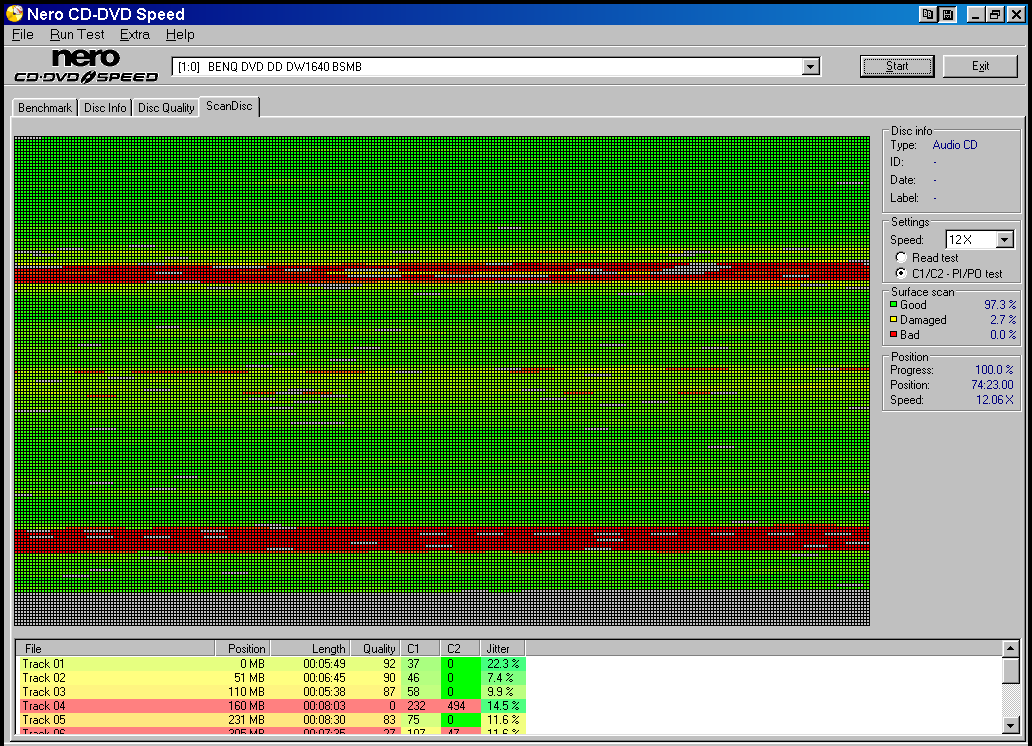Click the Jitter column header
This screenshot has width=1032, height=746.
coord(503,649)
